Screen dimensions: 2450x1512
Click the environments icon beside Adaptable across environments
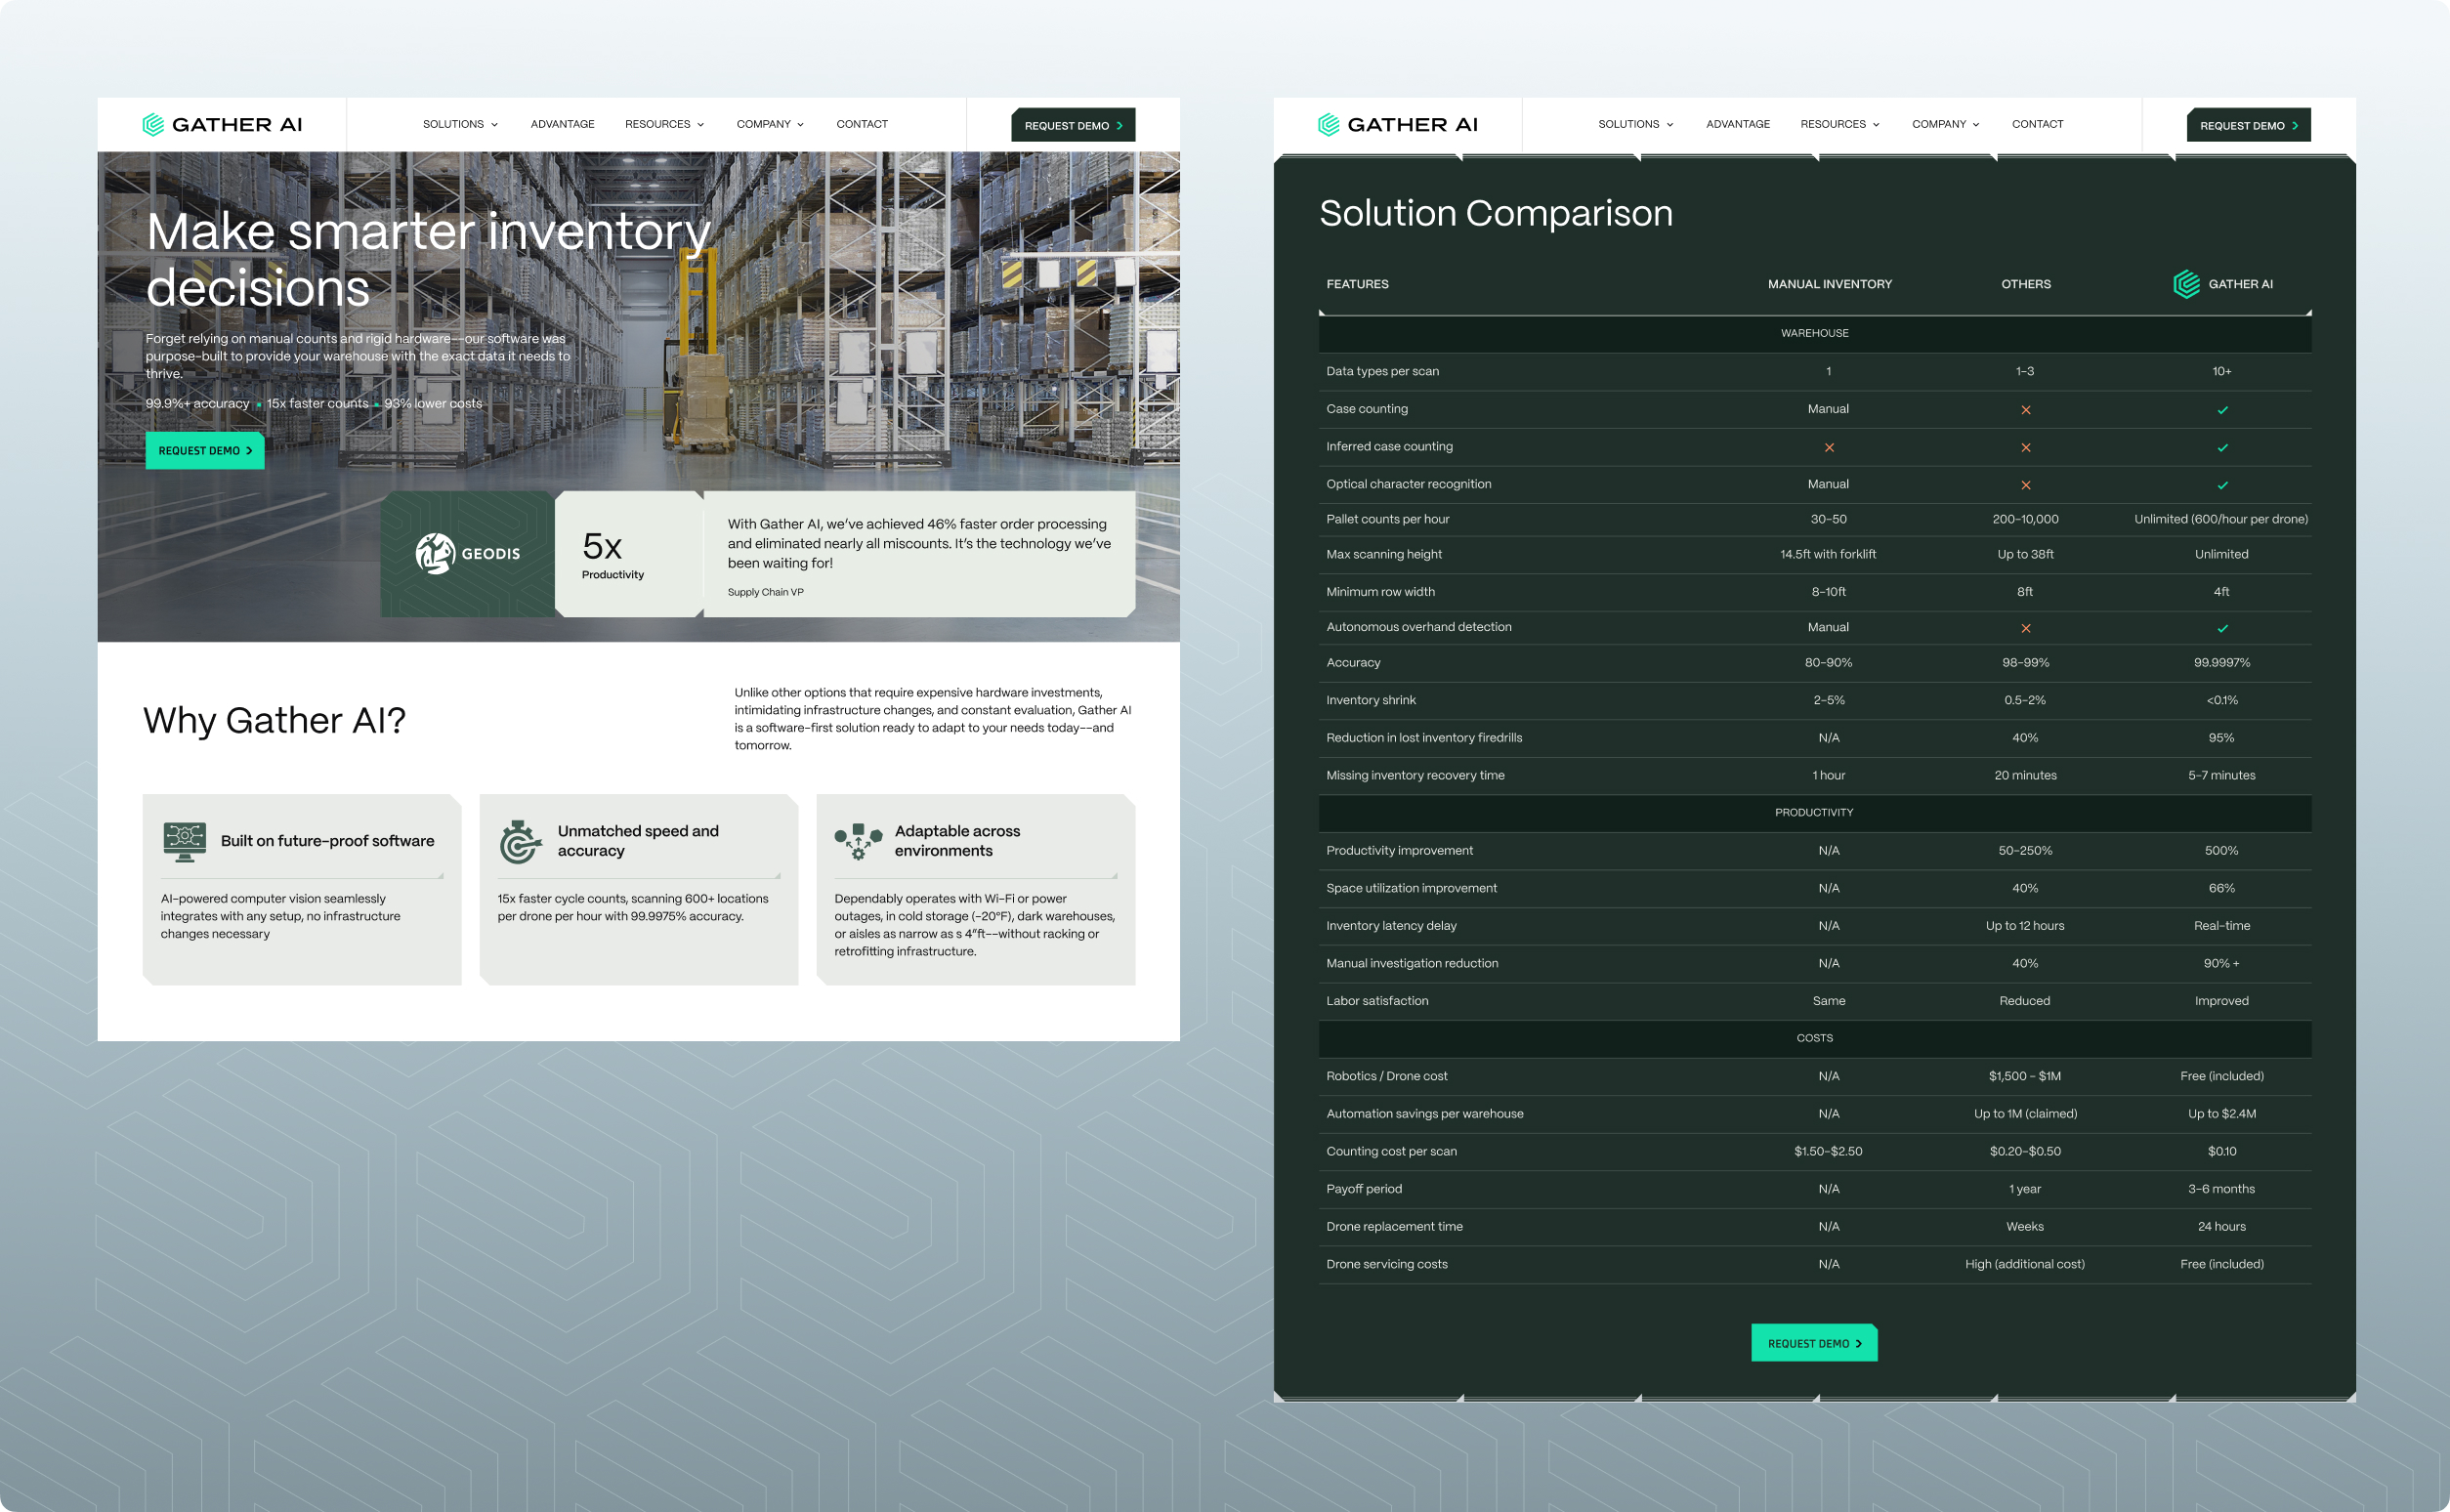click(858, 841)
